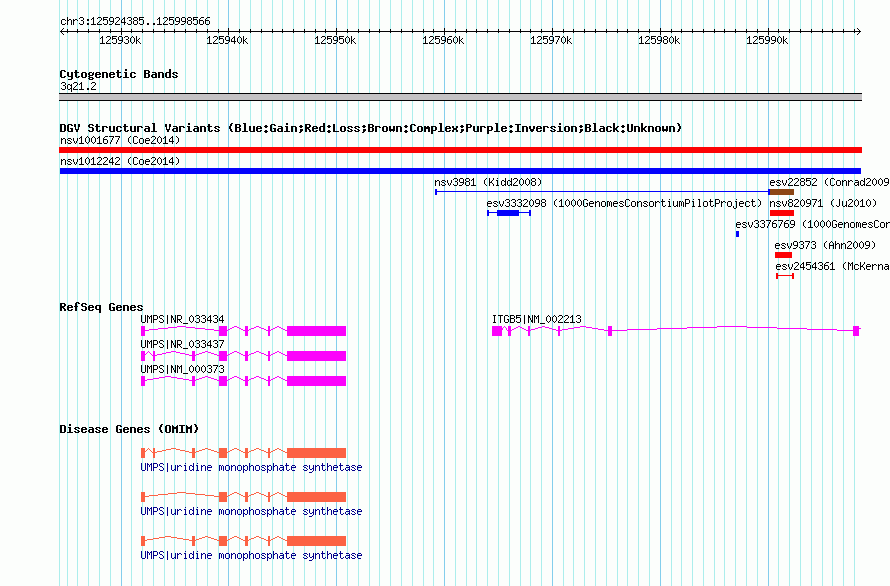Select the nsv3981 (Kidd2008) variant label
Image resolution: width=890 pixels, height=586 pixels.
click(x=488, y=182)
